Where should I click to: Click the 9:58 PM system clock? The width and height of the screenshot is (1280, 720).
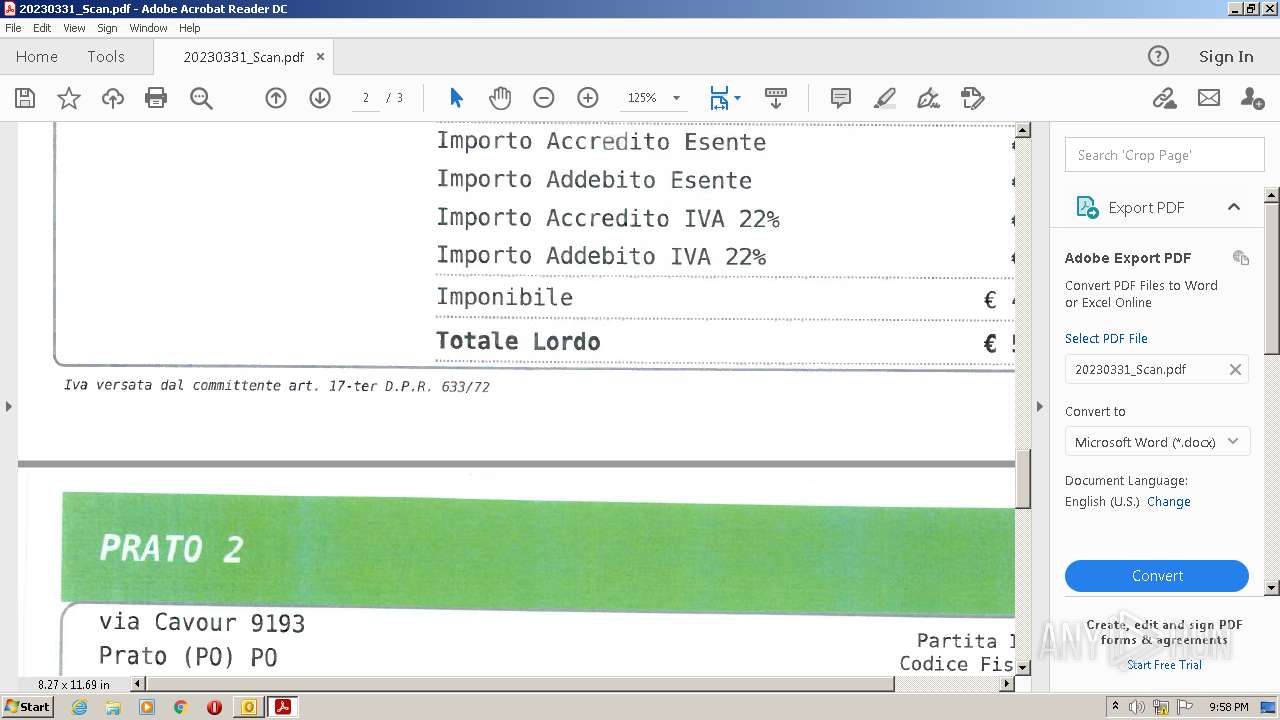[1228, 707]
